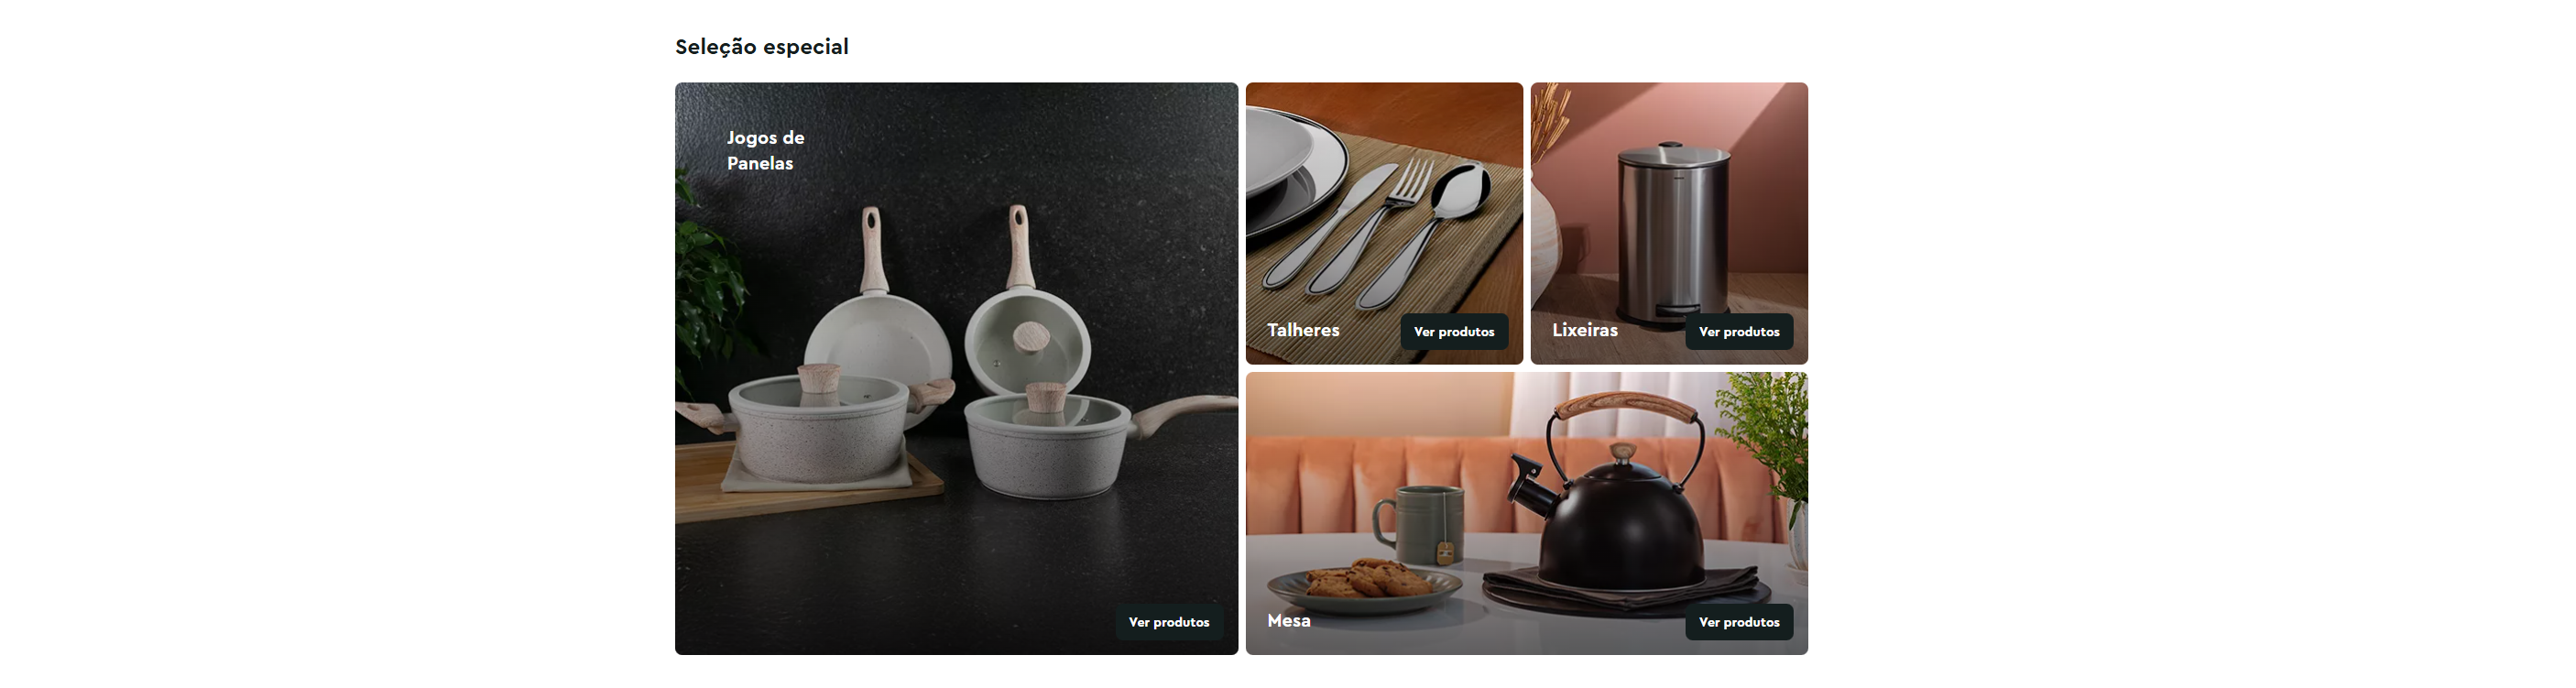Select the stainless steel trash bin image

click(1669, 223)
